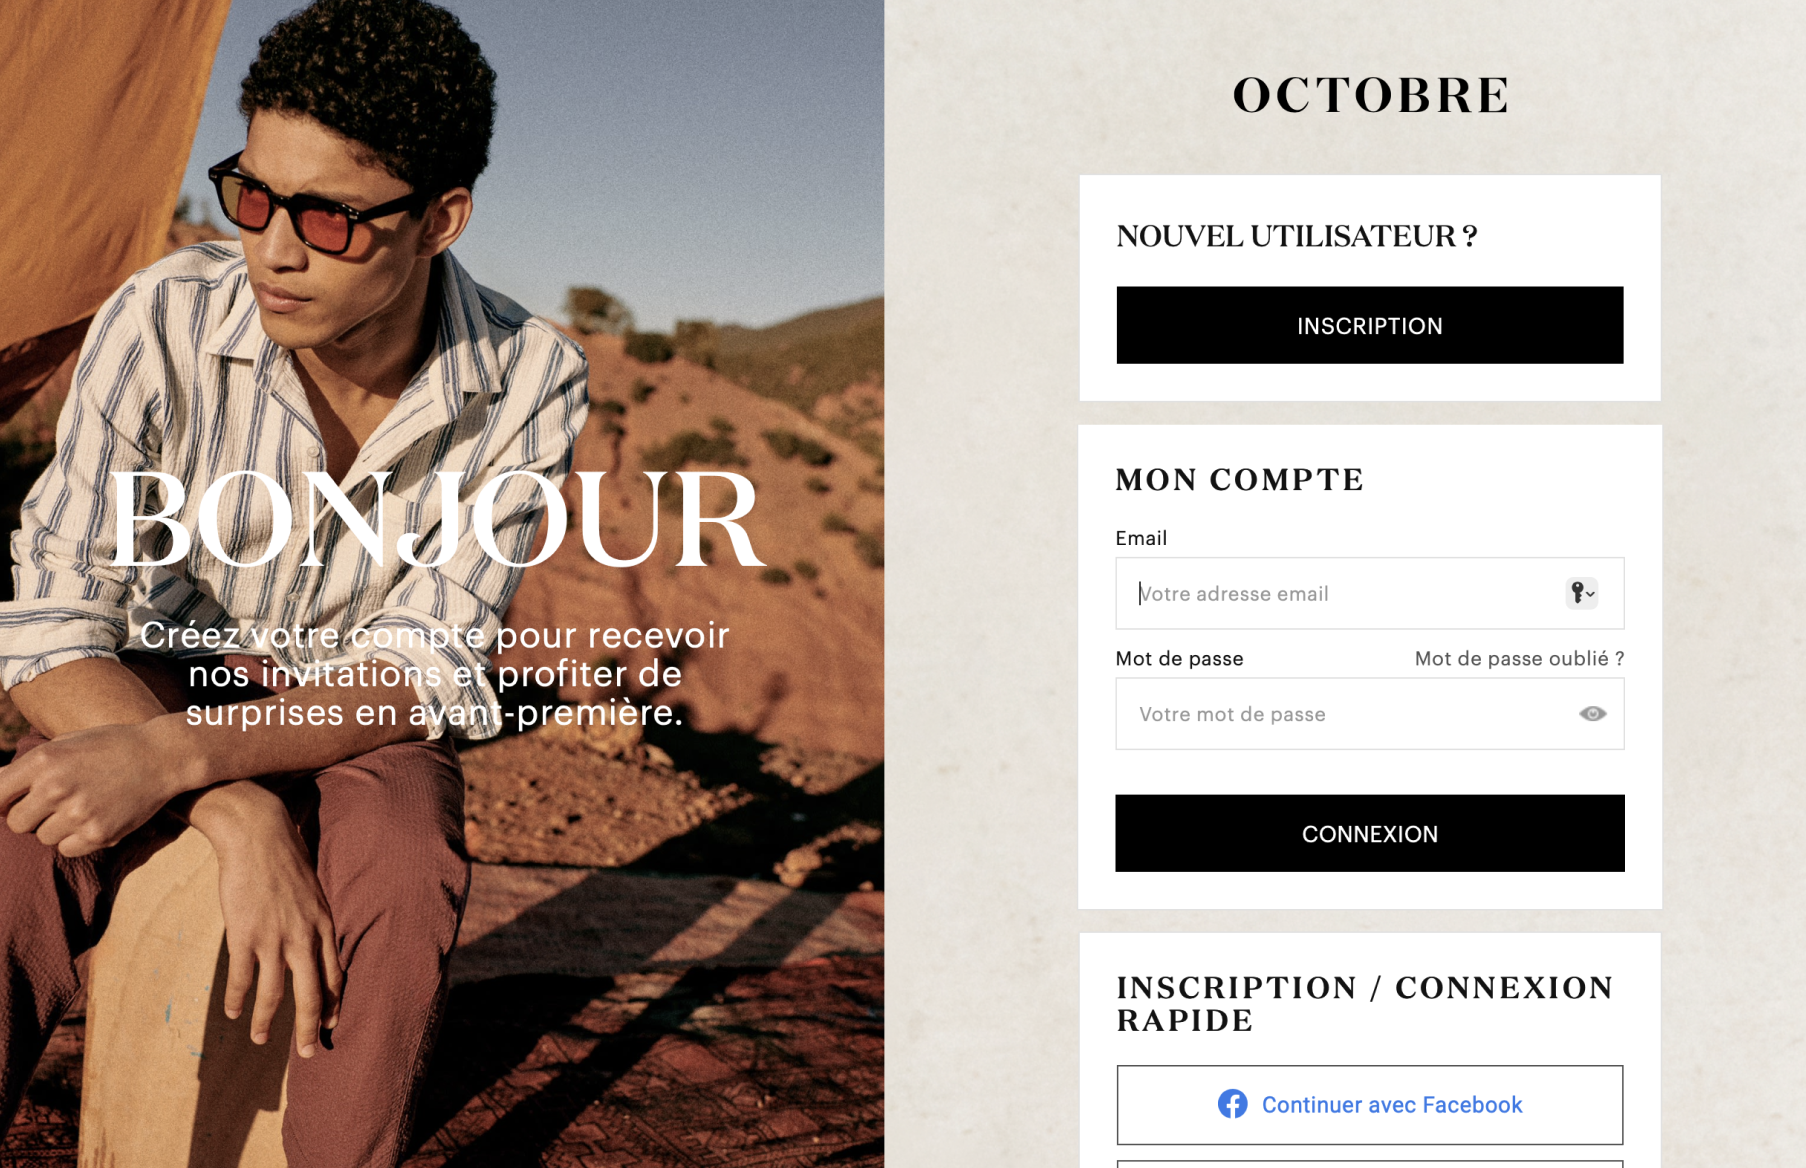Show password with the eye icon
1806x1168 pixels.
click(1592, 714)
